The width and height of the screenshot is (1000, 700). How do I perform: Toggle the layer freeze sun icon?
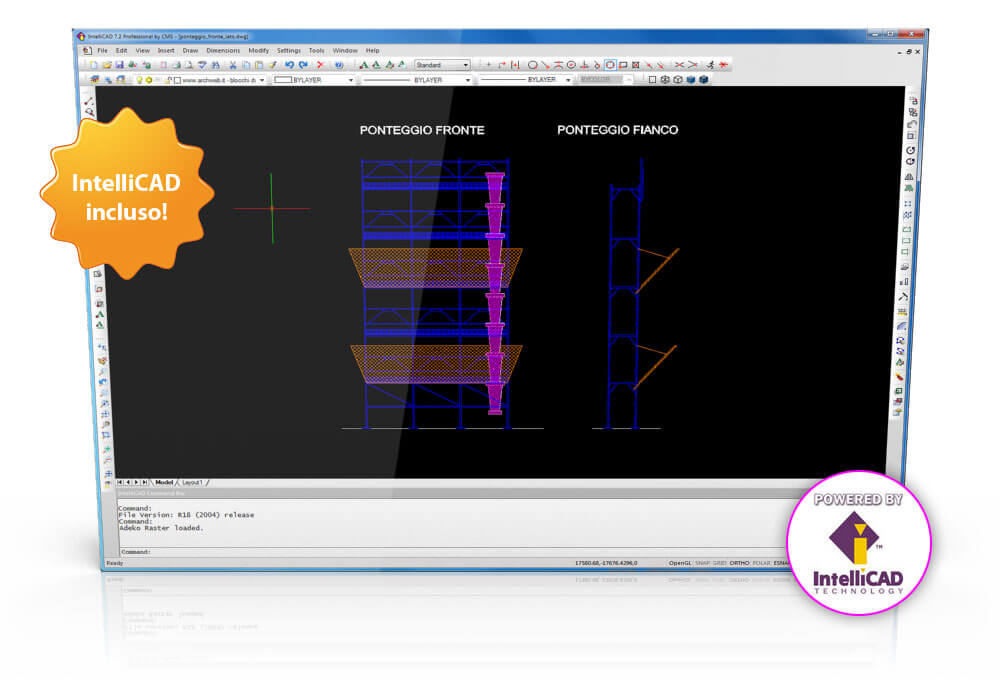(x=149, y=80)
